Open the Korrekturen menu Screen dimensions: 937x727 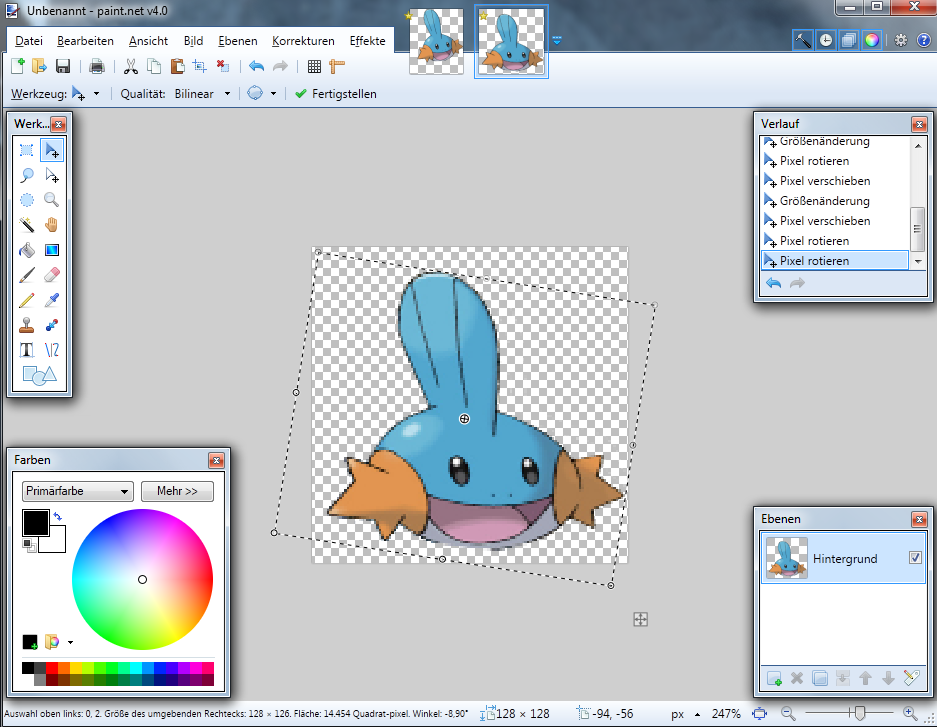[303, 41]
